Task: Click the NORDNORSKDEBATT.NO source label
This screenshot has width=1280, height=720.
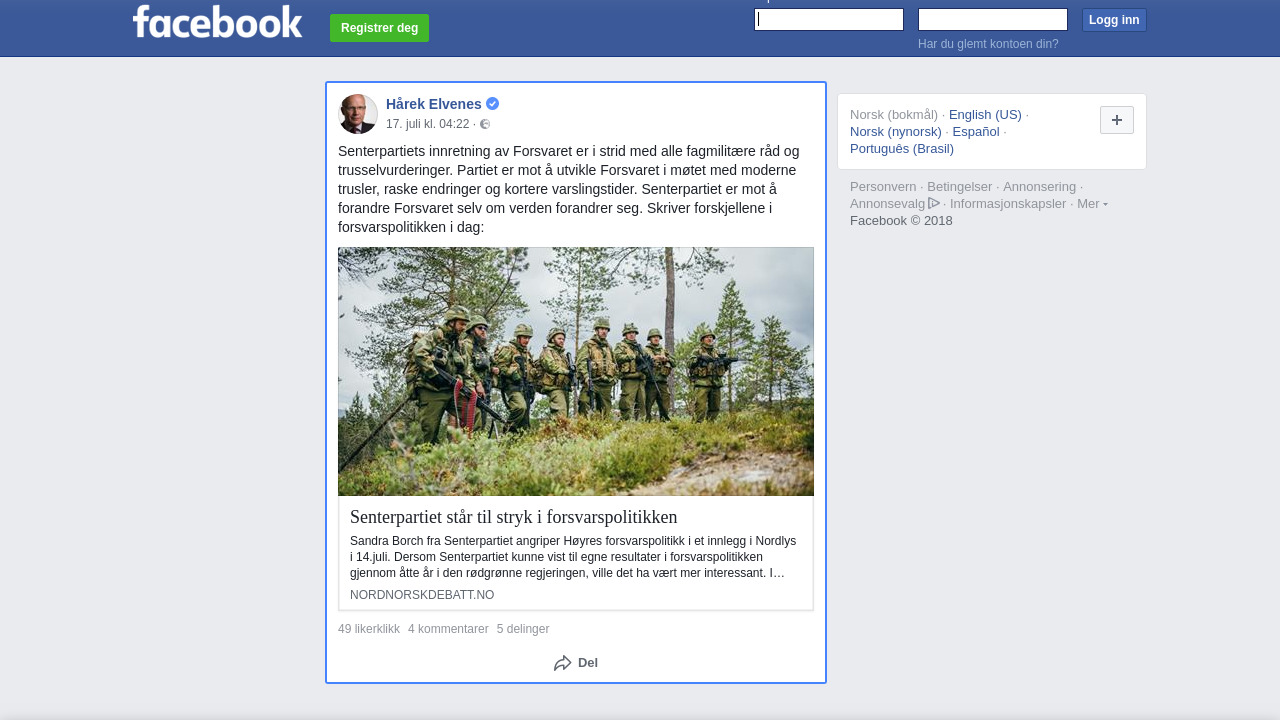Action: 422,595
